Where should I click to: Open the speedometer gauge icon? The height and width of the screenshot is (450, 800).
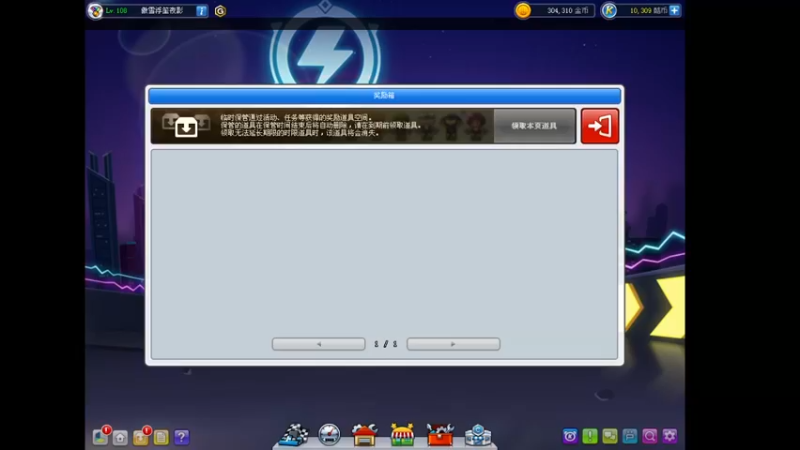pos(329,435)
